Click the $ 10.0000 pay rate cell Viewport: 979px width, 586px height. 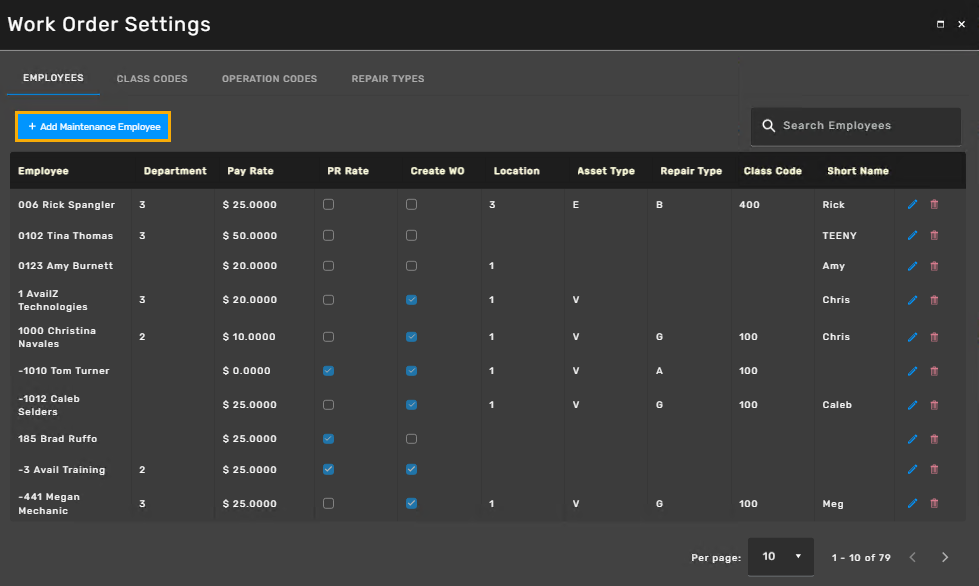click(x=249, y=337)
